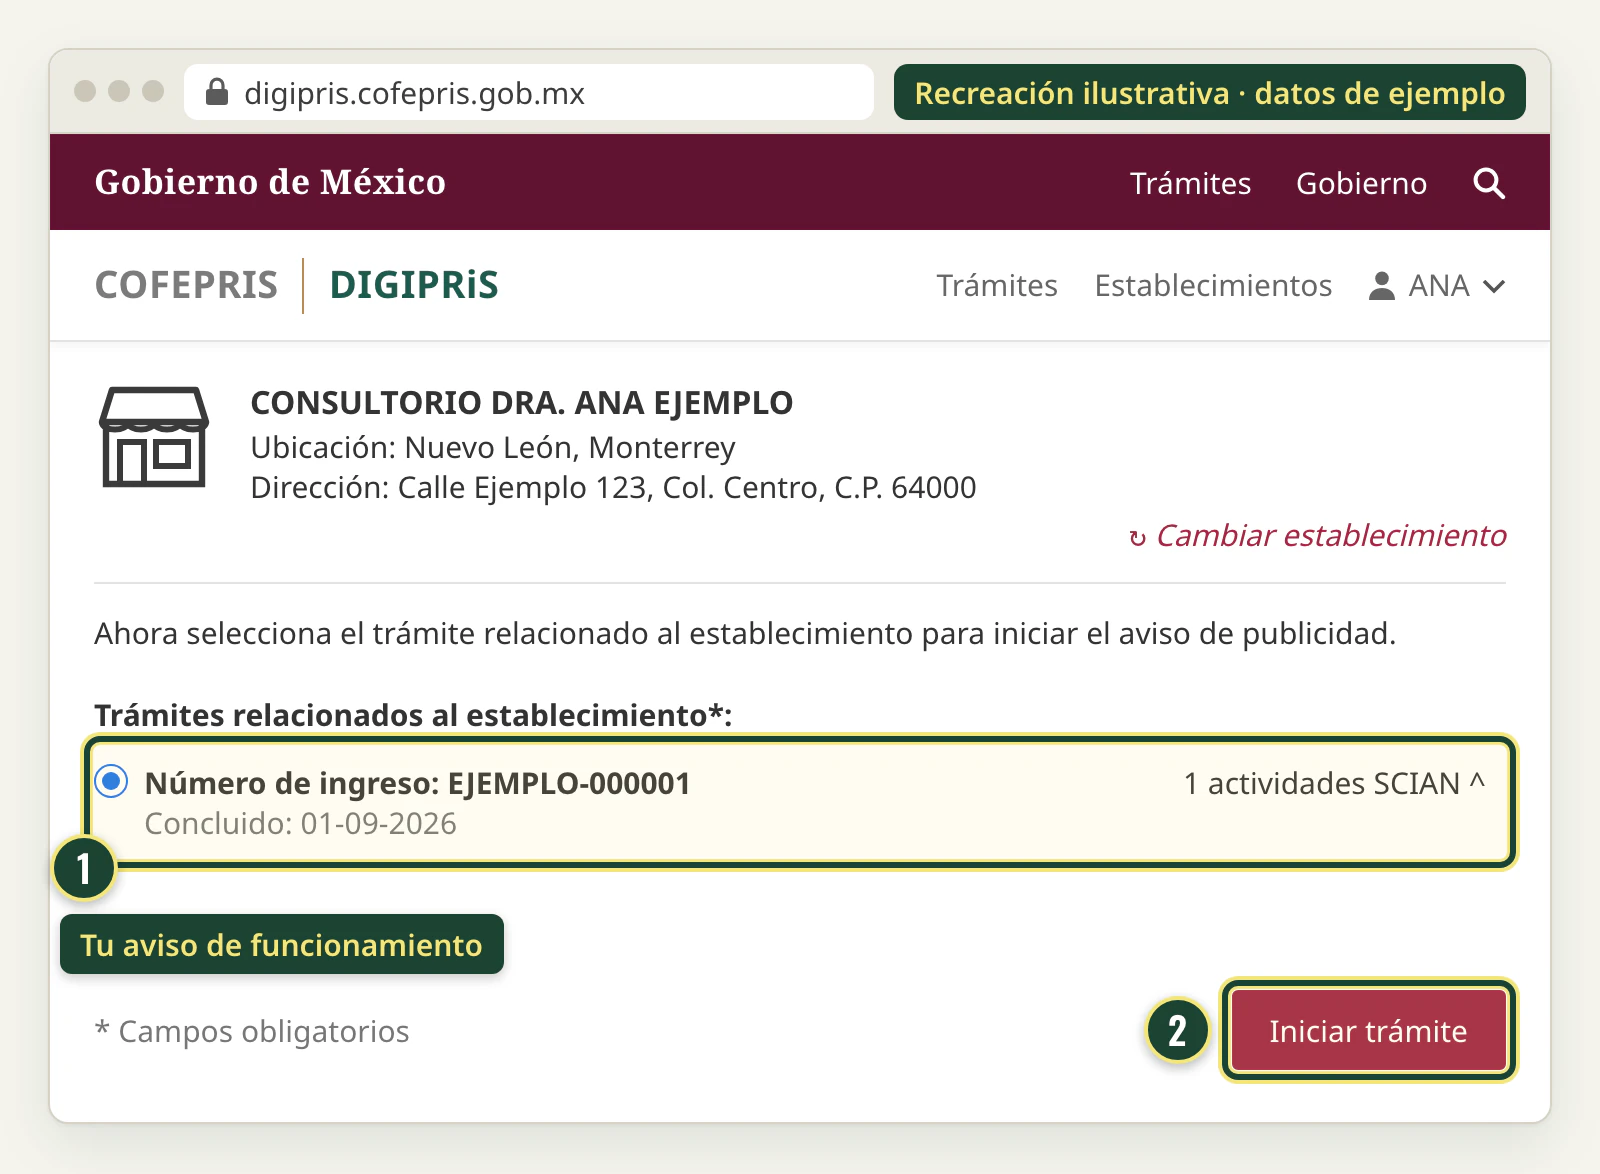This screenshot has height=1174, width=1600.
Task: Open Establecimientos in the DIGIPRiS navigation
Action: click(1213, 286)
